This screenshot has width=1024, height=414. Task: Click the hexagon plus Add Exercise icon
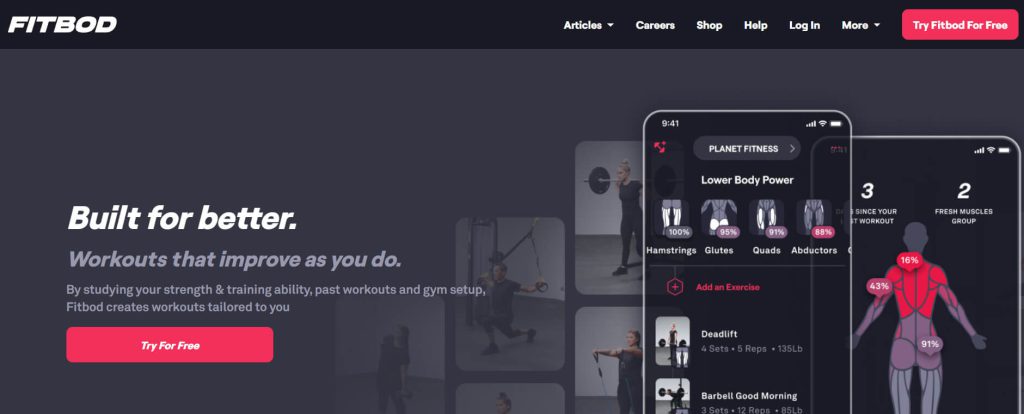tap(675, 287)
